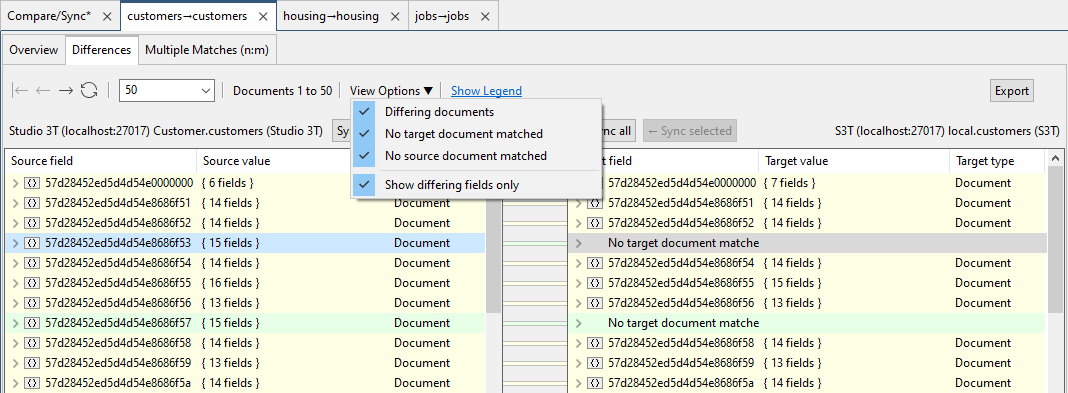
Task: Go to previous page arrow icon
Action: tap(43, 91)
